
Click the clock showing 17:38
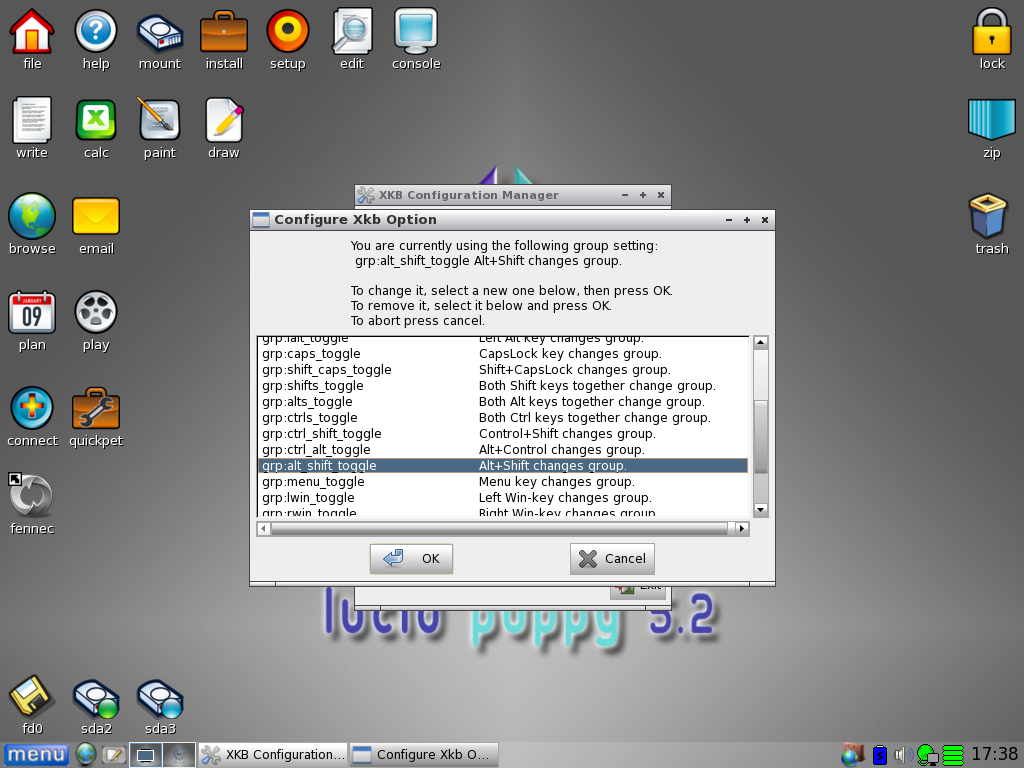(x=994, y=754)
